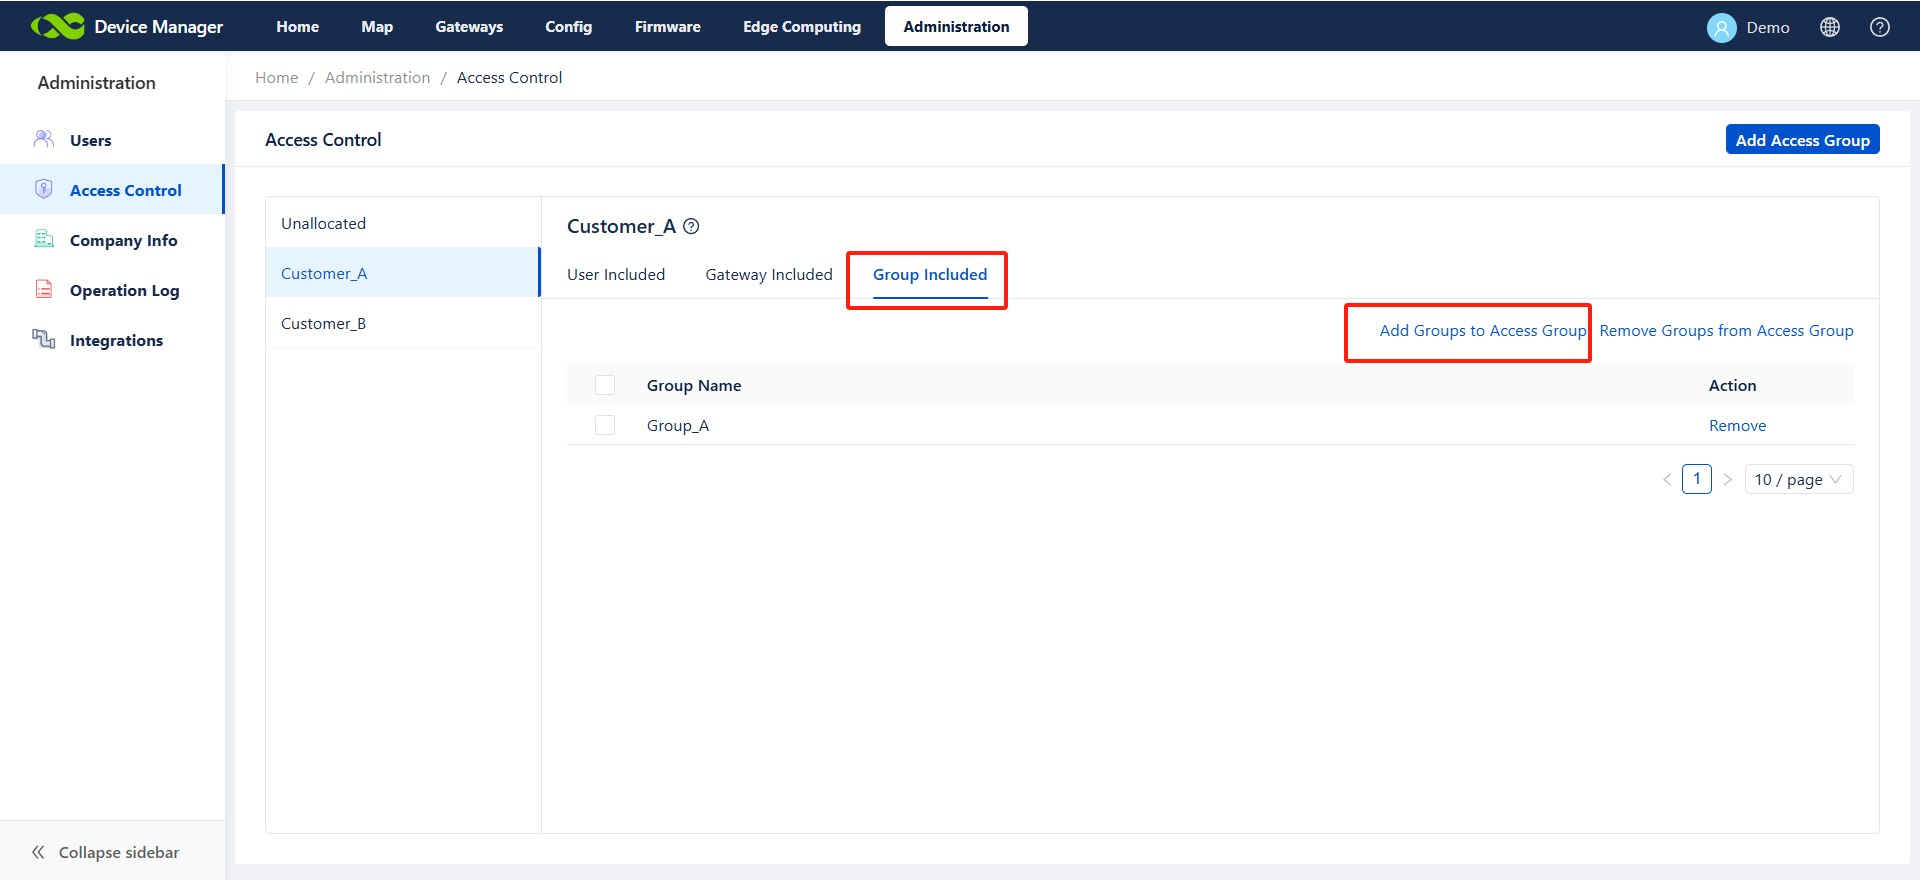
Task: Select Customer_B in the access group list
Action: 323,324
